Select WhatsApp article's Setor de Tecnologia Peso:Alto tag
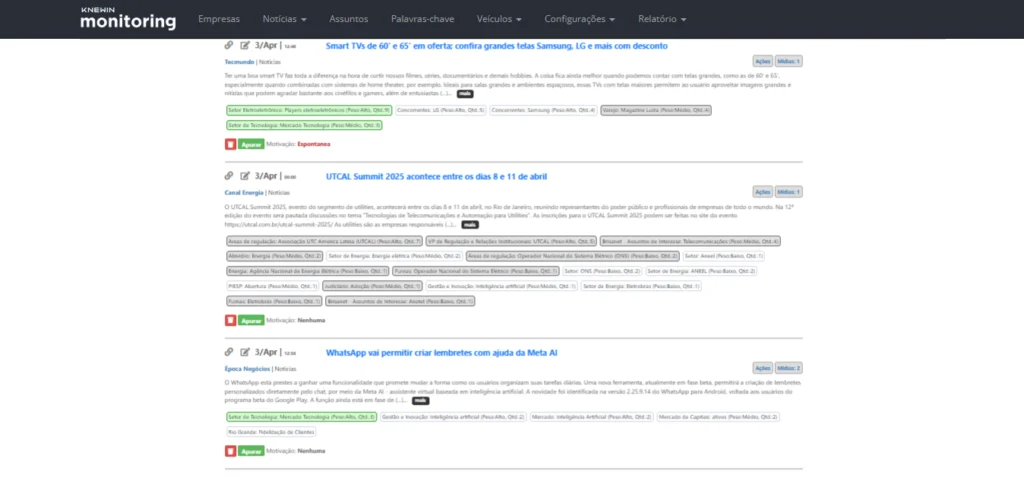The width and height of the screenshot is (1024, 477). pos(301,417)
